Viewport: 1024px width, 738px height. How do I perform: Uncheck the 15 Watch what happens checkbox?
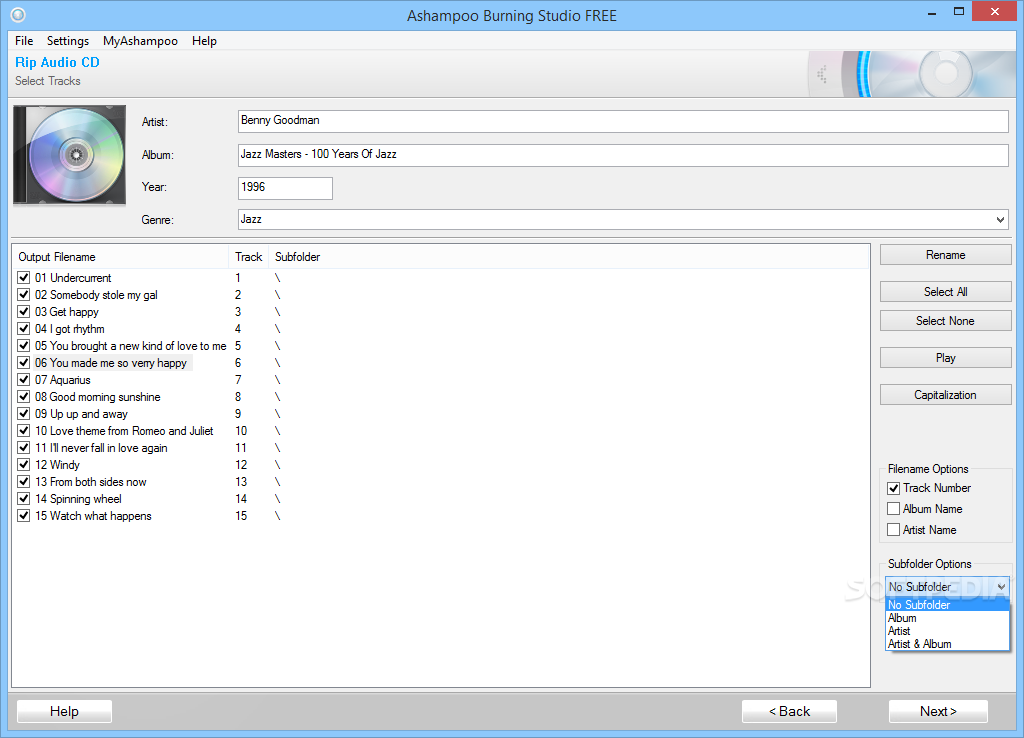pyautogui.click(x=24, y=515)
